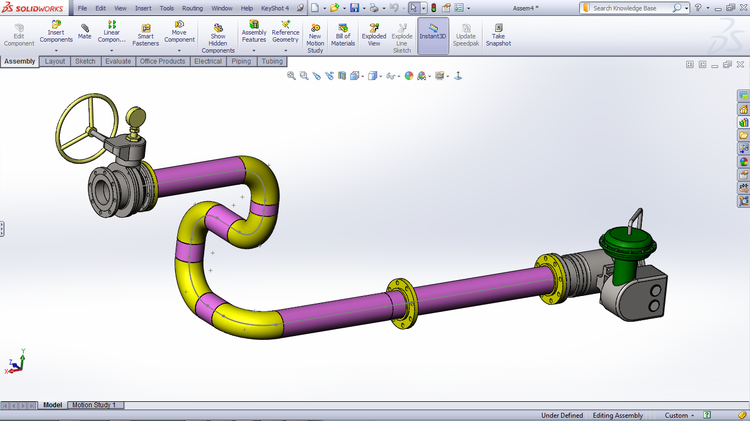Expand the Assembly Features dropdown arrow

coord(254,51)
